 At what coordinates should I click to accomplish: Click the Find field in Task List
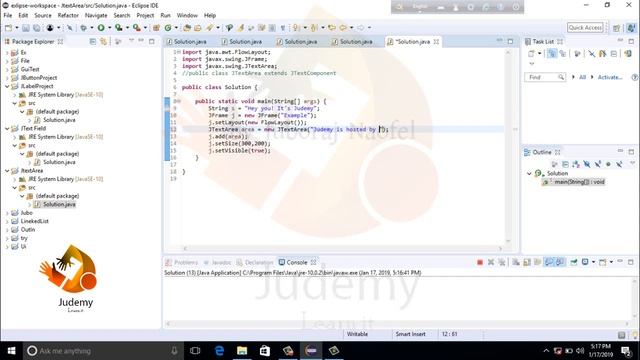[545, 77]
